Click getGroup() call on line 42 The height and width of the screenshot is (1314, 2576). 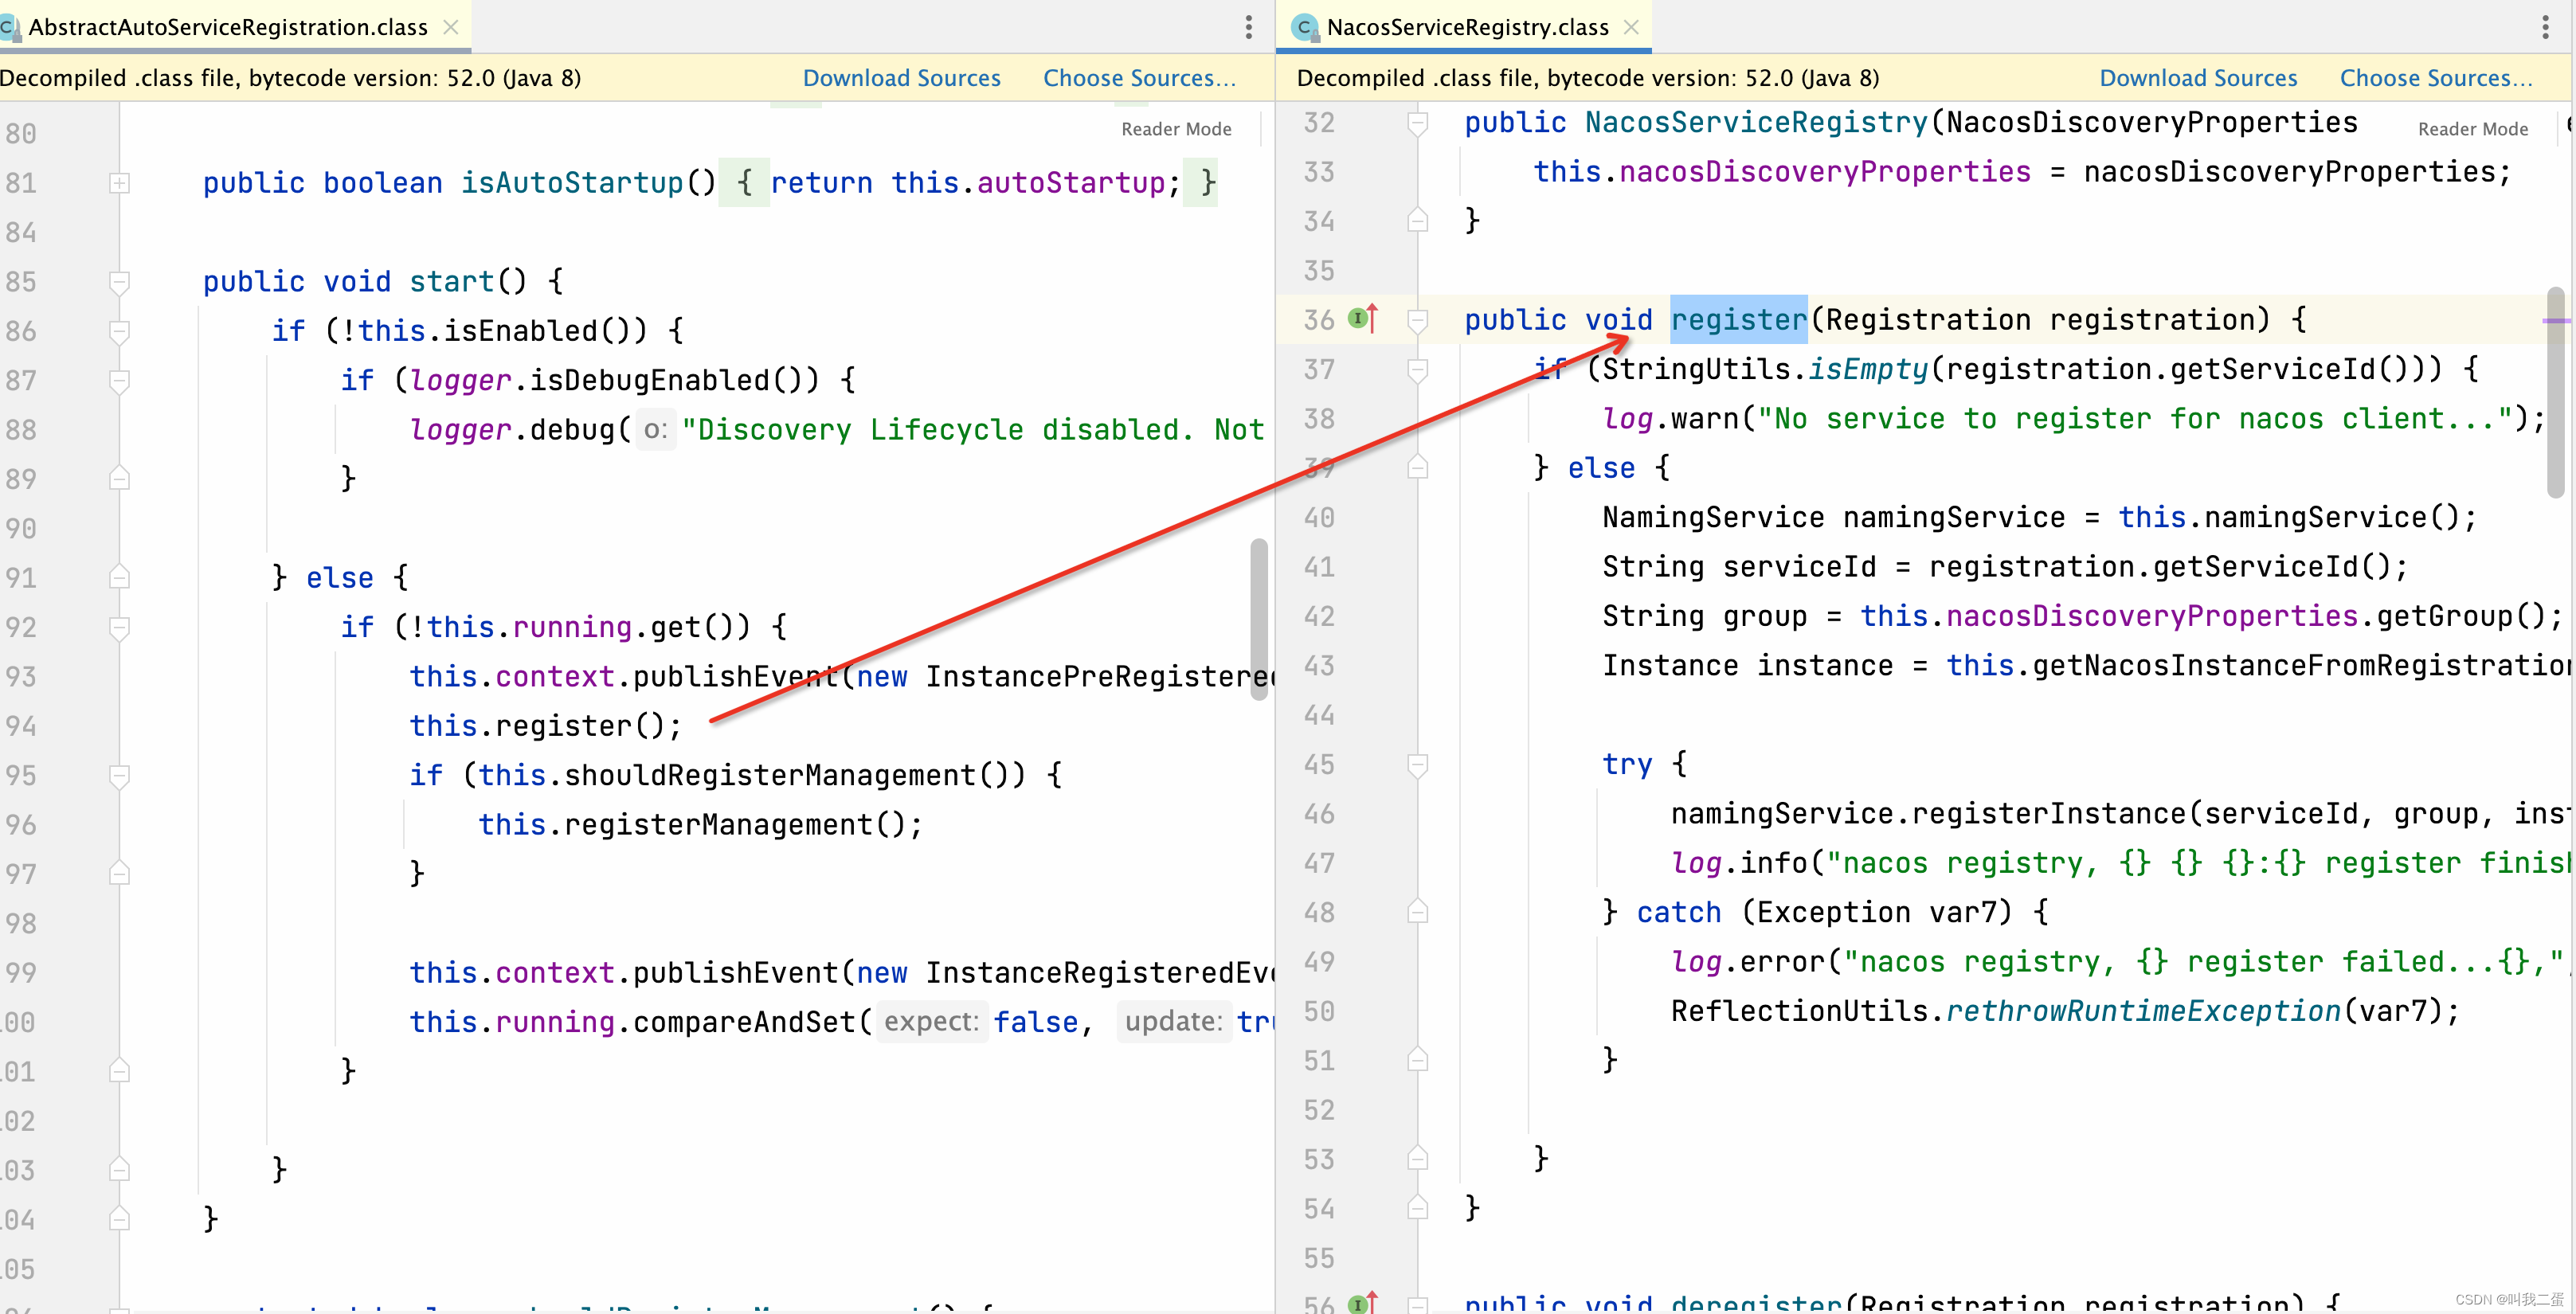click(x=2460, y=616)
